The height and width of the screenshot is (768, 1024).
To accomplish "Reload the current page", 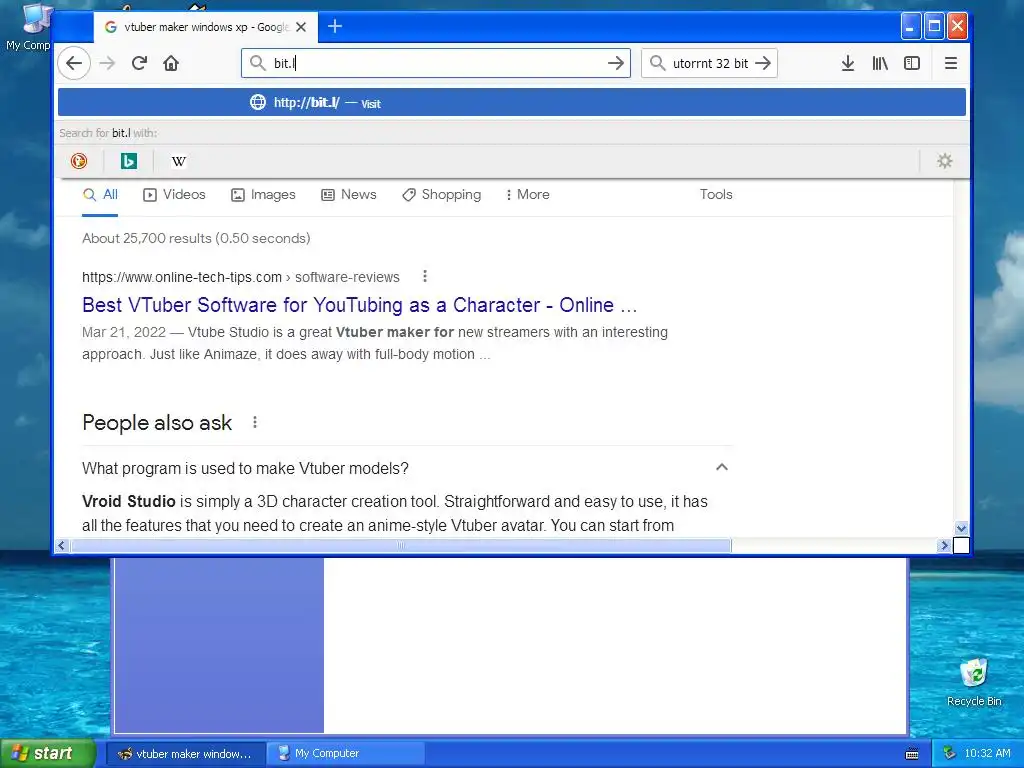I will click(139, 63).
